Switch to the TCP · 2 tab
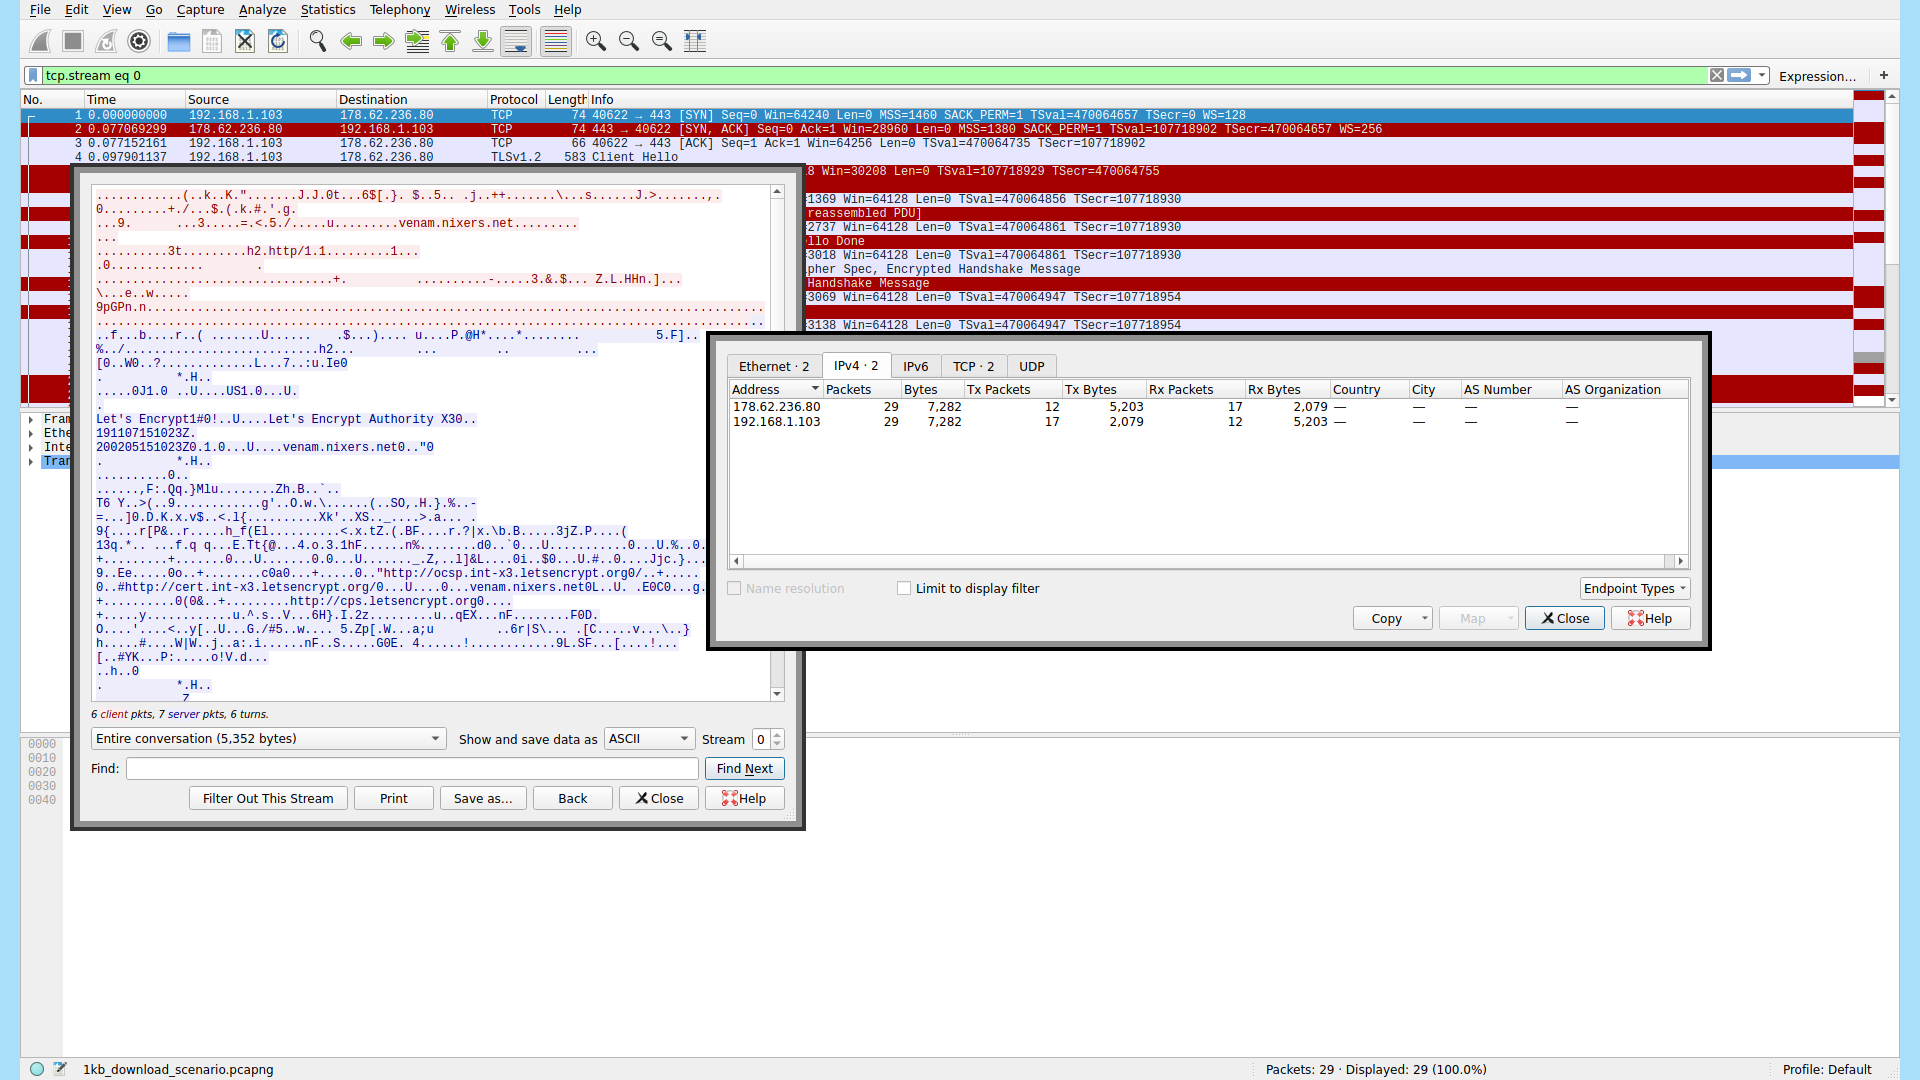The image size is (1920, 1080). coord(973,366)
